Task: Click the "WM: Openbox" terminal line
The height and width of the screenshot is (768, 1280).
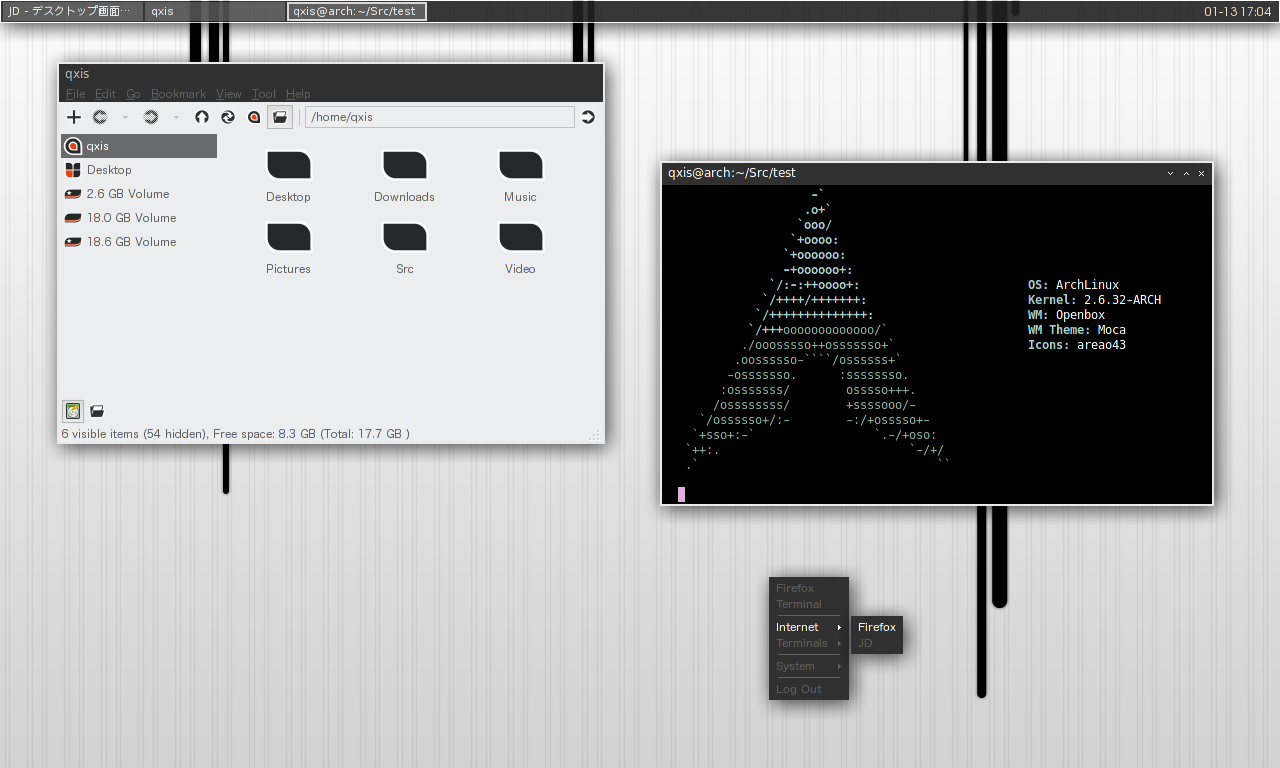Action: coord(1066,315)
